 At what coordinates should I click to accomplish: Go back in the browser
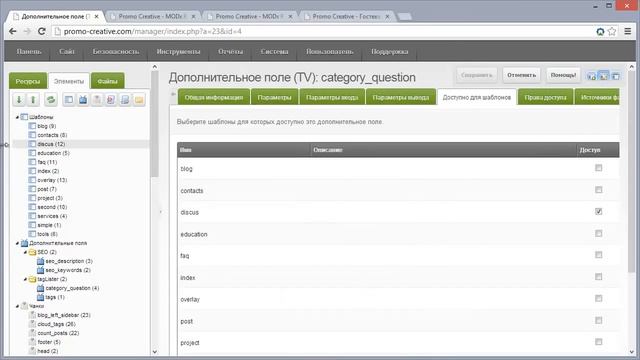(13, 31)
